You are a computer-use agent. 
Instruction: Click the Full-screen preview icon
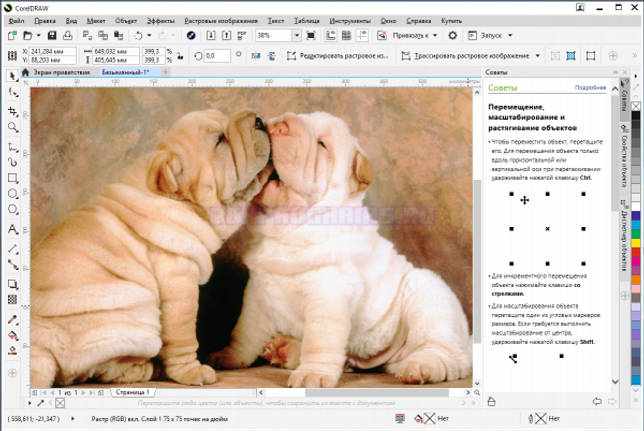311,35
